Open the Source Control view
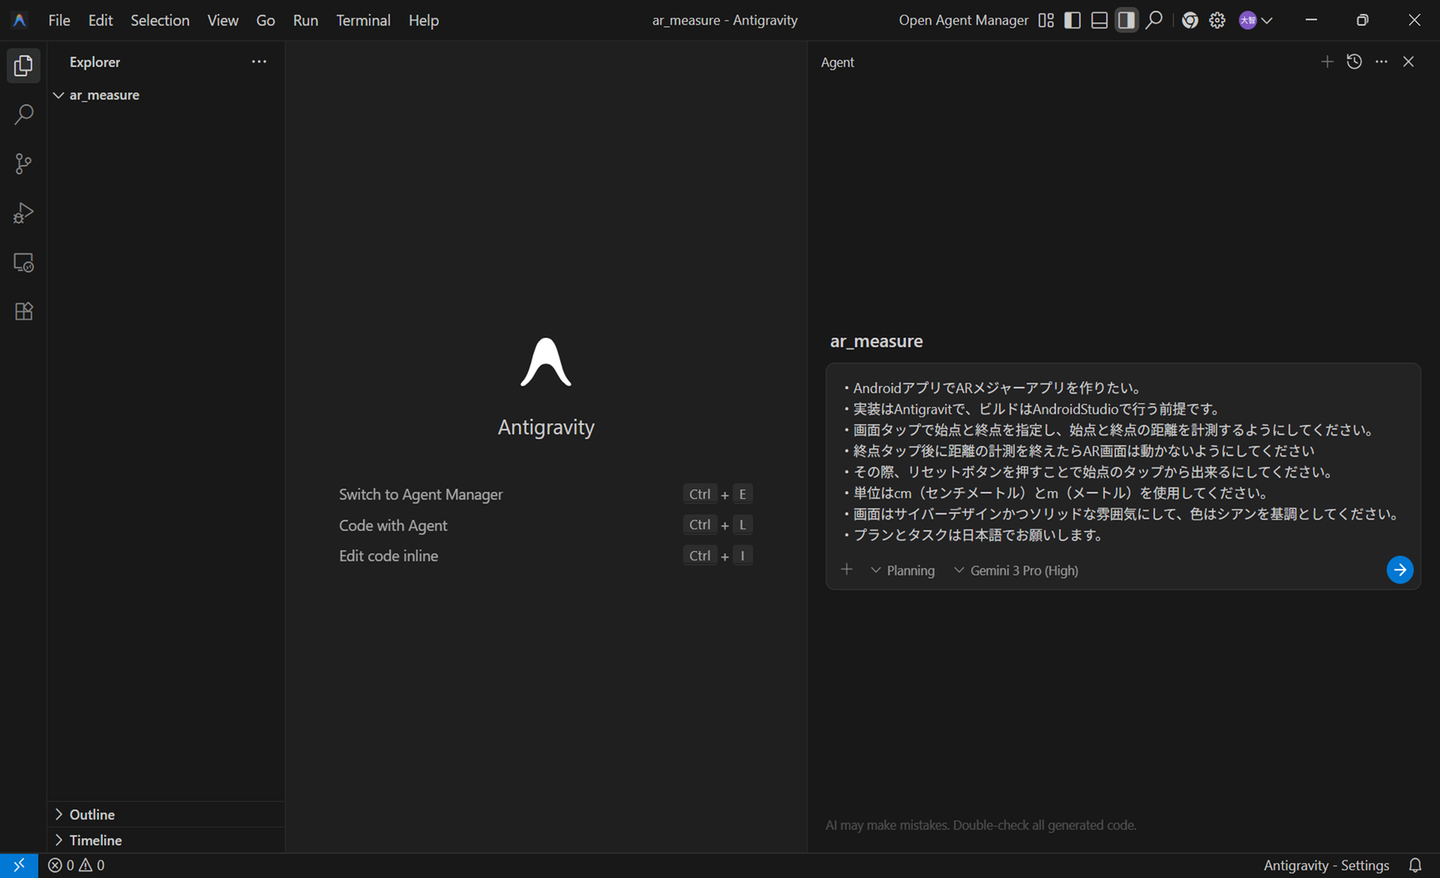1440x878 pixels. tap(23, 164)
